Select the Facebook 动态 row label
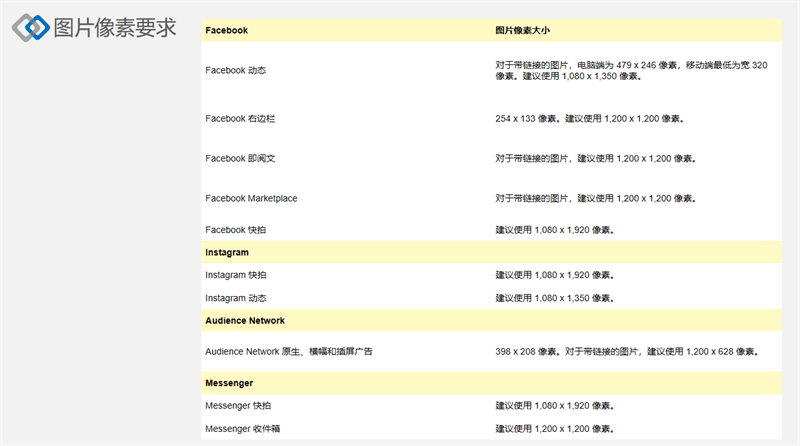Image resolution: width=800 pixels, height=446 pixels. [x=236, y=70]
